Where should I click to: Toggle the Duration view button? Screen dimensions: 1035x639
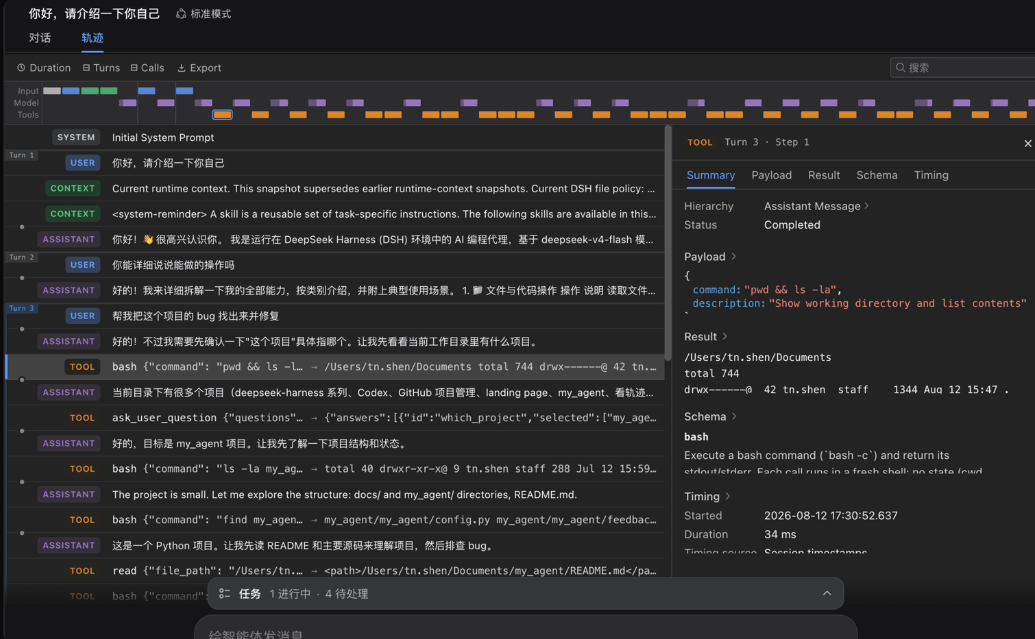coord(44,67)
